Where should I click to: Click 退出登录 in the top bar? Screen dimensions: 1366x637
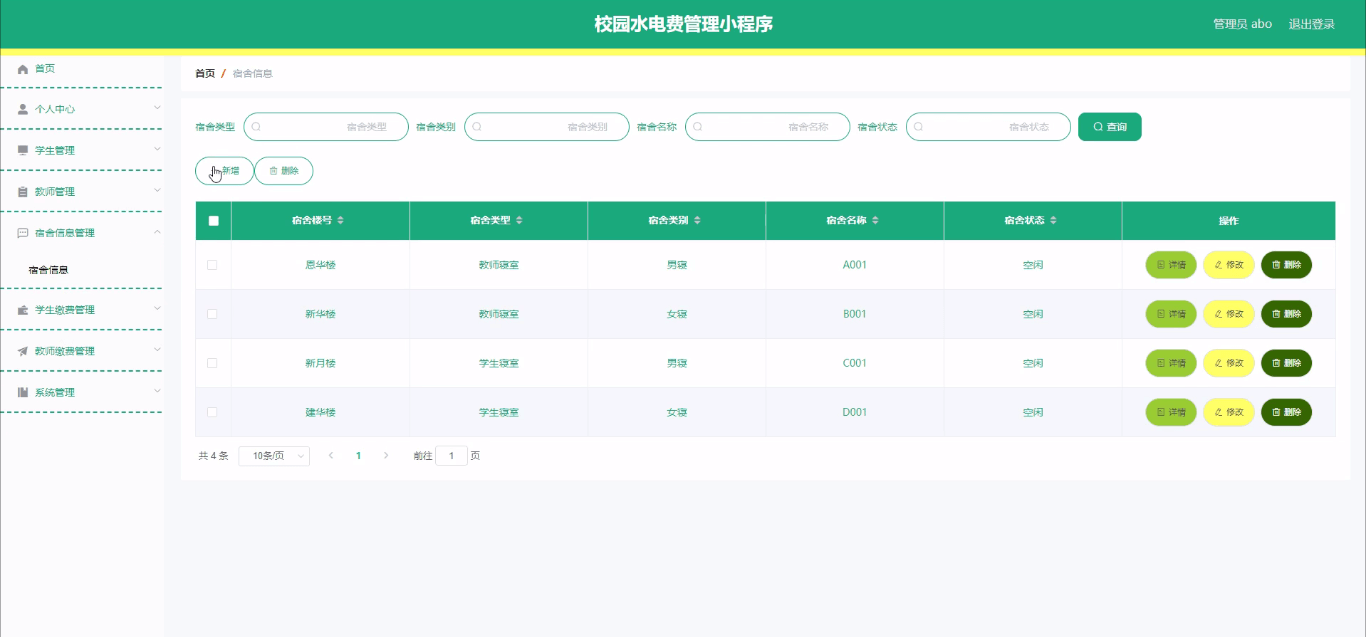[1311, 23]
